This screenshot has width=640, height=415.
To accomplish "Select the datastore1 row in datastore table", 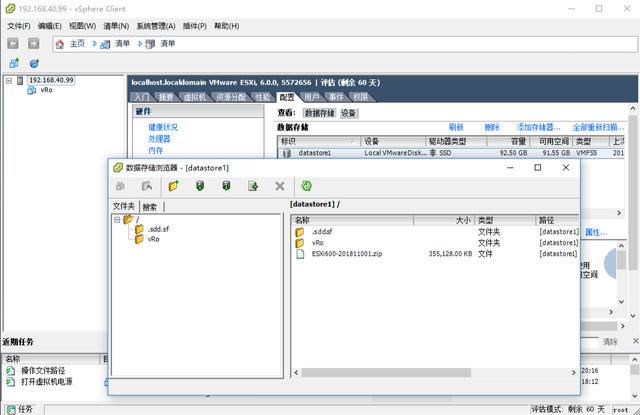I will [451, 153].
